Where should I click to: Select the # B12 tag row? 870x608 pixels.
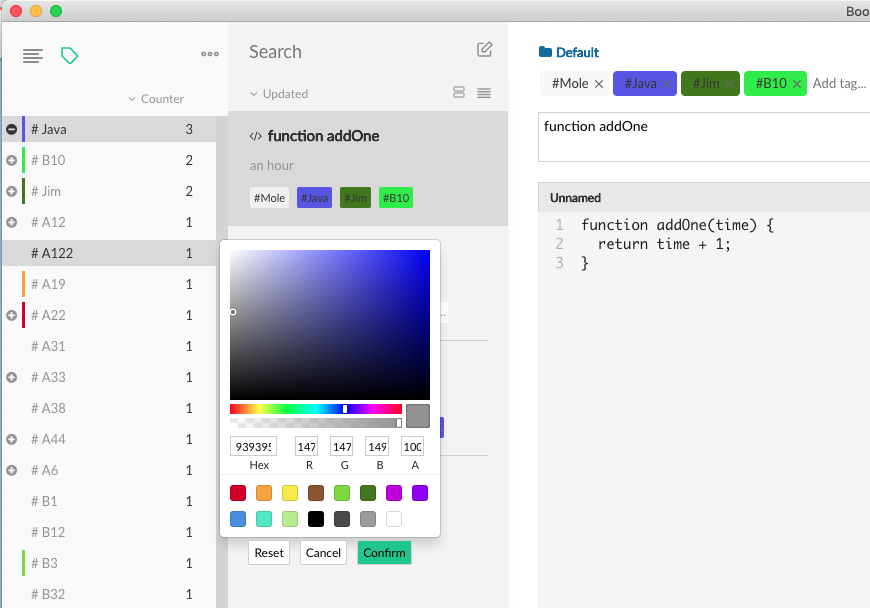coord(109,533)
